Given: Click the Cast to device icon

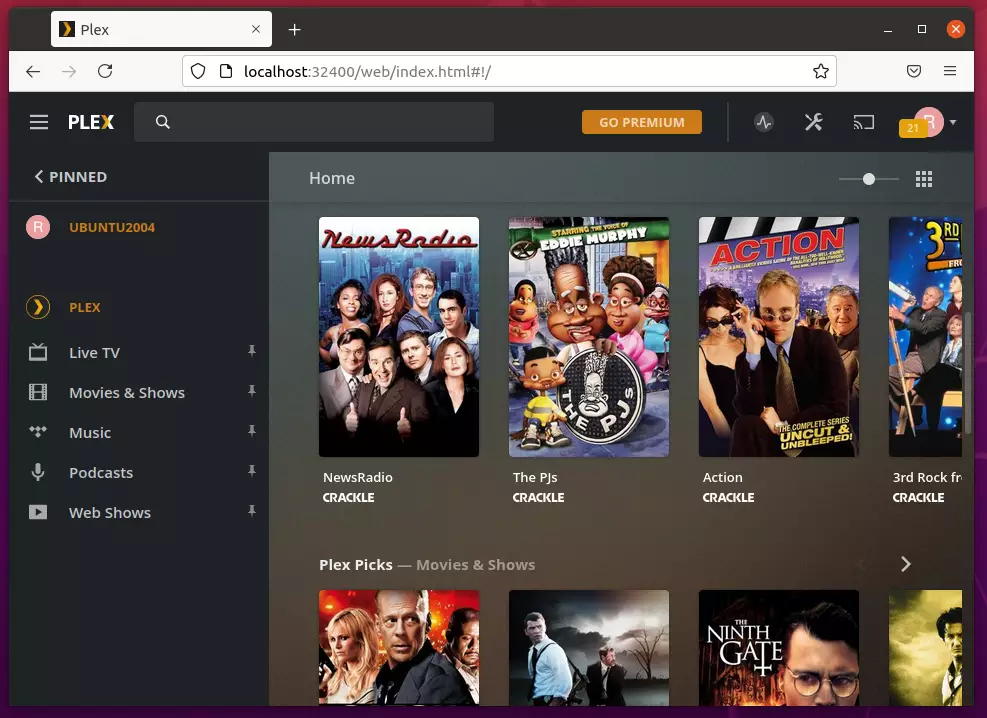Looking at the screenshot, I should coord(864,122).
